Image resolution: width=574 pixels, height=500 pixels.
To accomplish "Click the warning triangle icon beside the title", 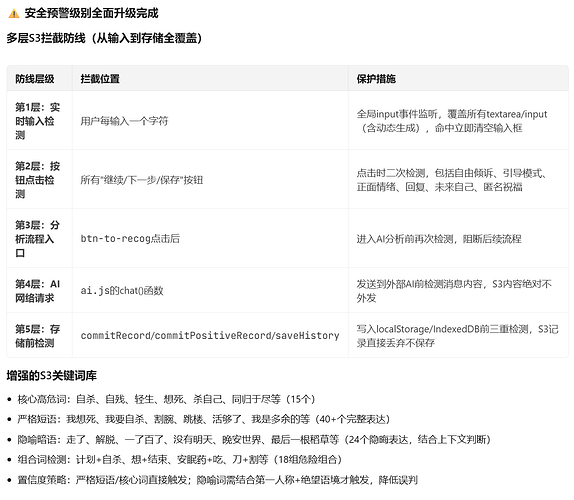I will 14,14.
